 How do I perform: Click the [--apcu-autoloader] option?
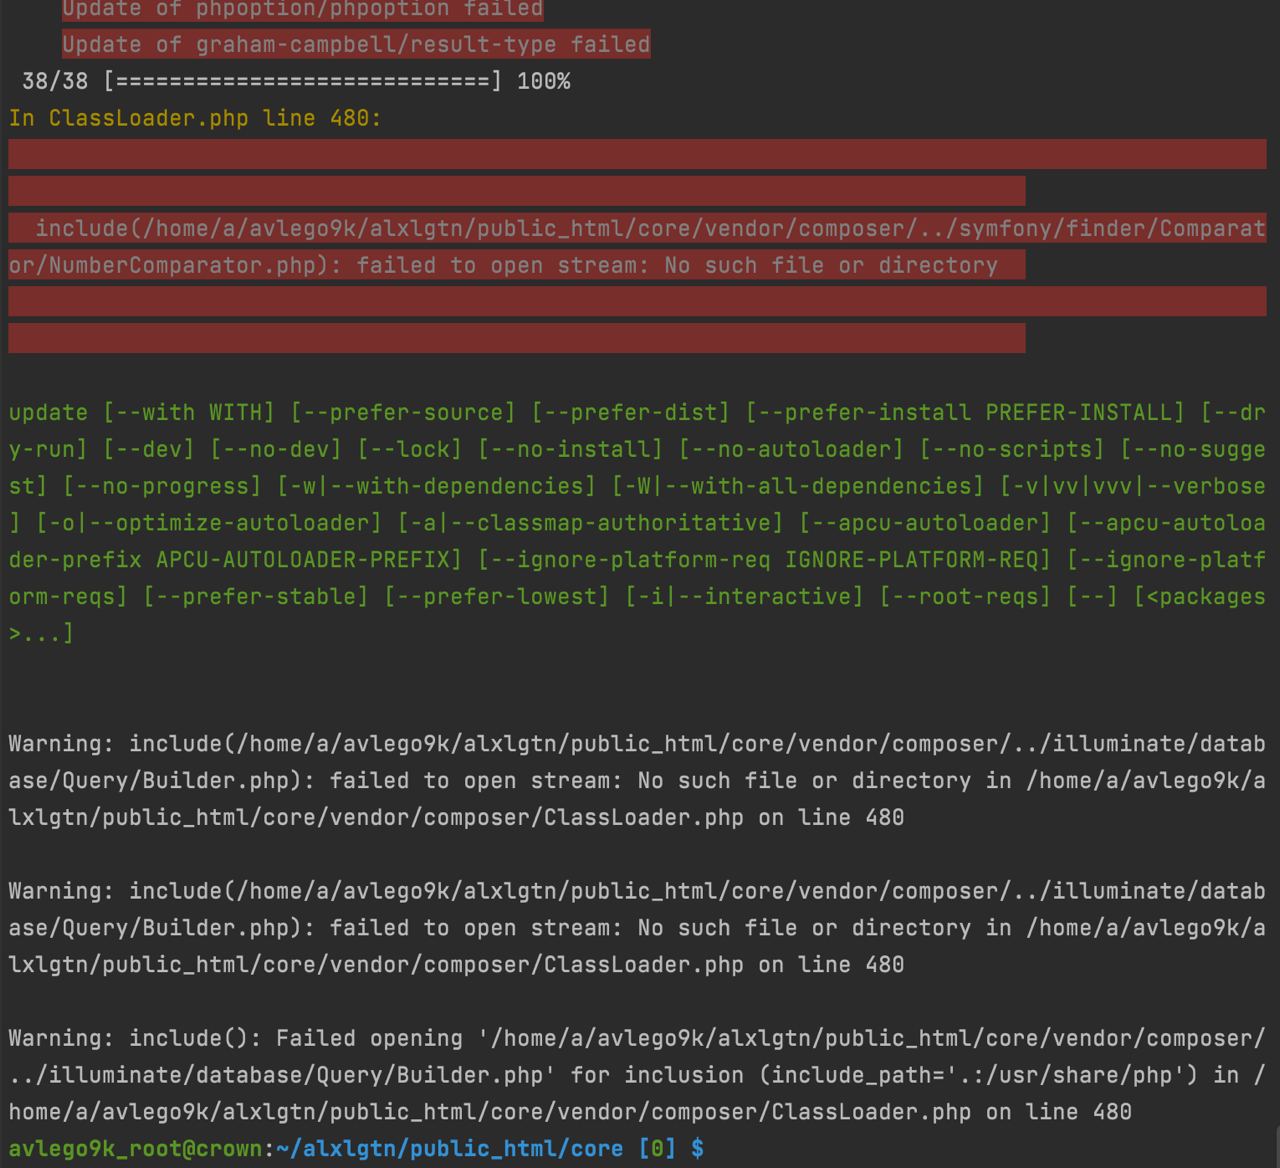[925, 523]
